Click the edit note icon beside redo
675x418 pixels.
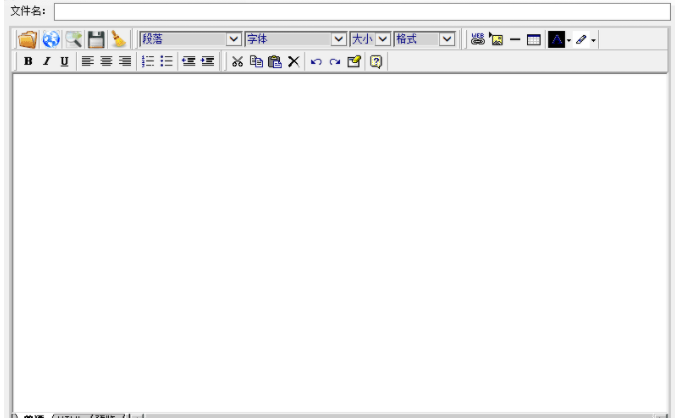tap(353, 62)
